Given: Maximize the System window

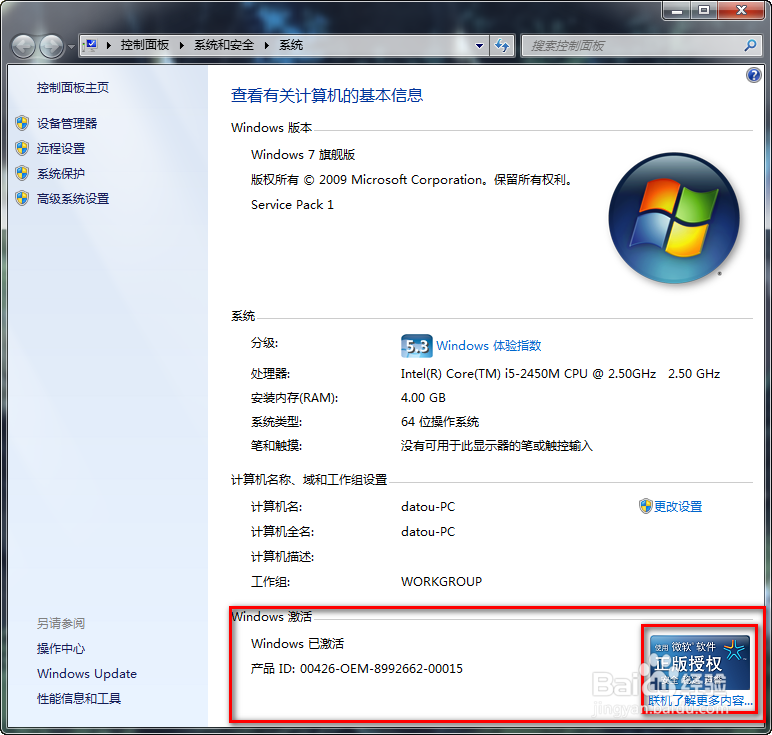Looking at the screenshot, I should pyautogui.click(x=704, y=10).
